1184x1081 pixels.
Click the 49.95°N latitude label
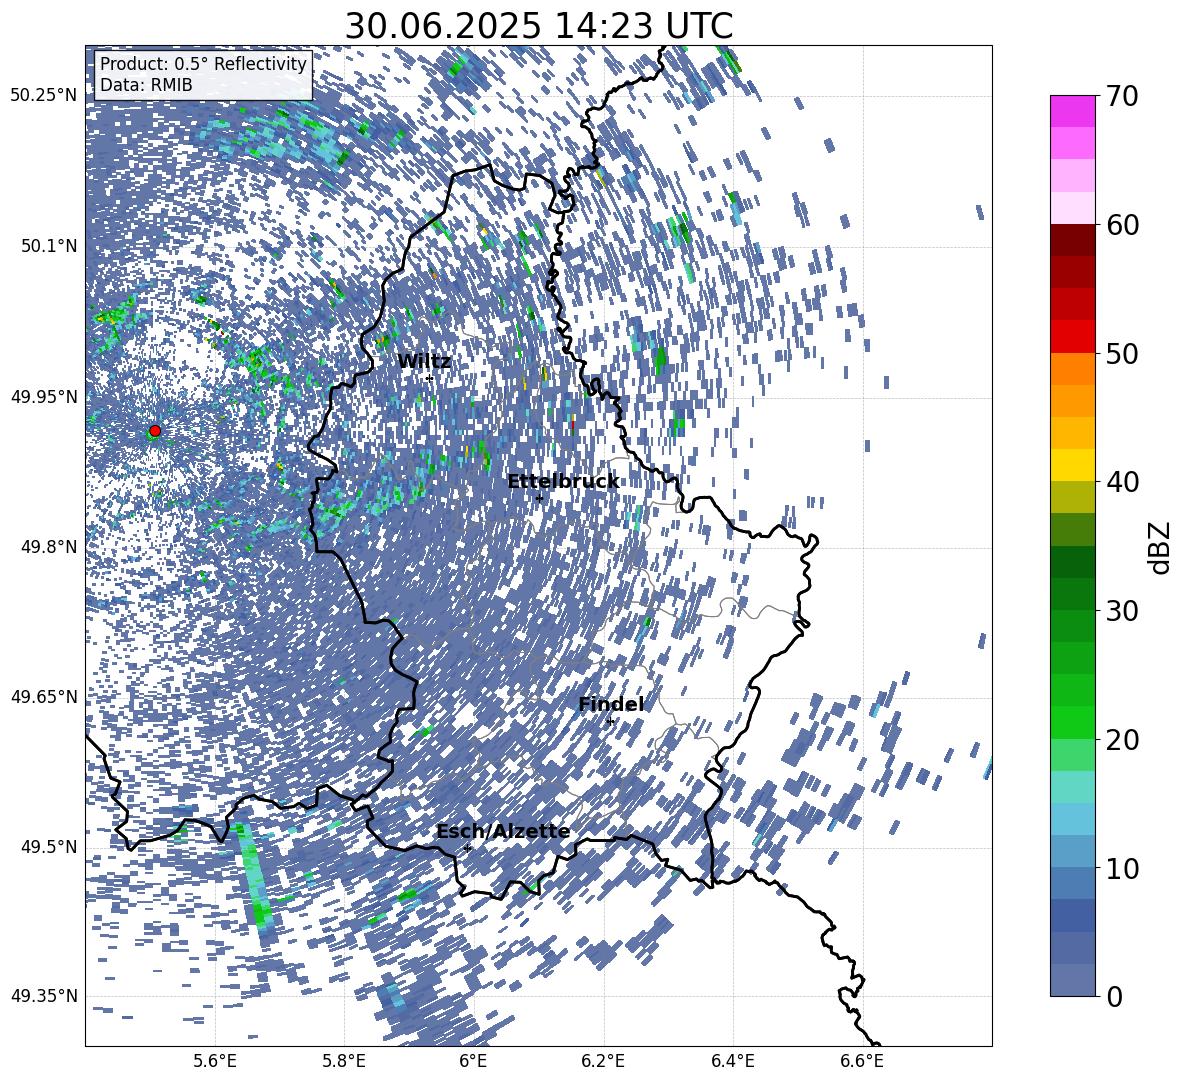coord(45,396)
